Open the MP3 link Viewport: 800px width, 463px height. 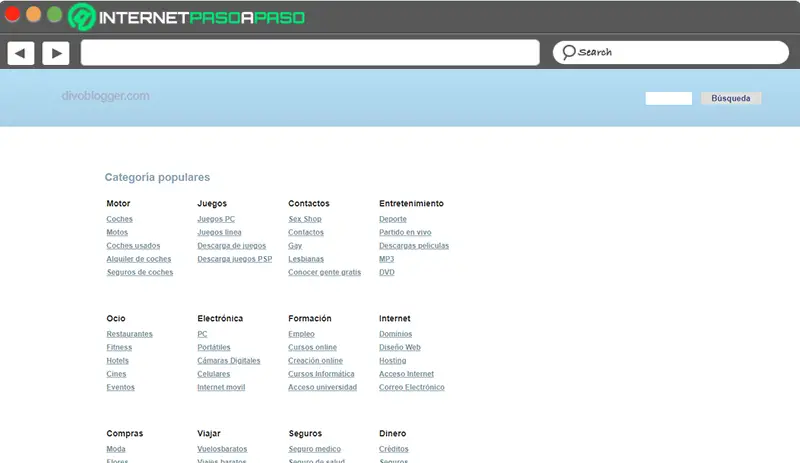coord(386,259)
